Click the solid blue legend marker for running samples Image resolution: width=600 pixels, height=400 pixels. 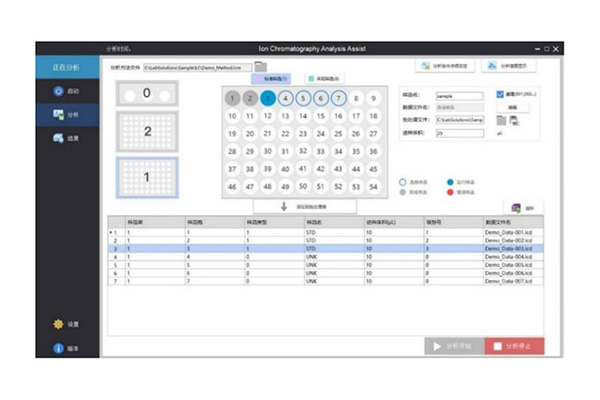coord(450,182)
